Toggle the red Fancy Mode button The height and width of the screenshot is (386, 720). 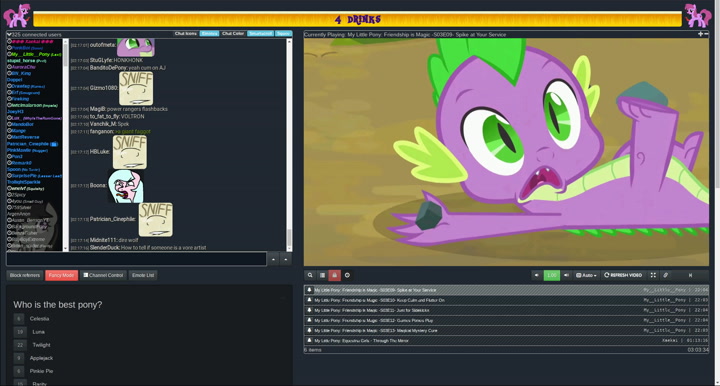(x=62, y=275)
